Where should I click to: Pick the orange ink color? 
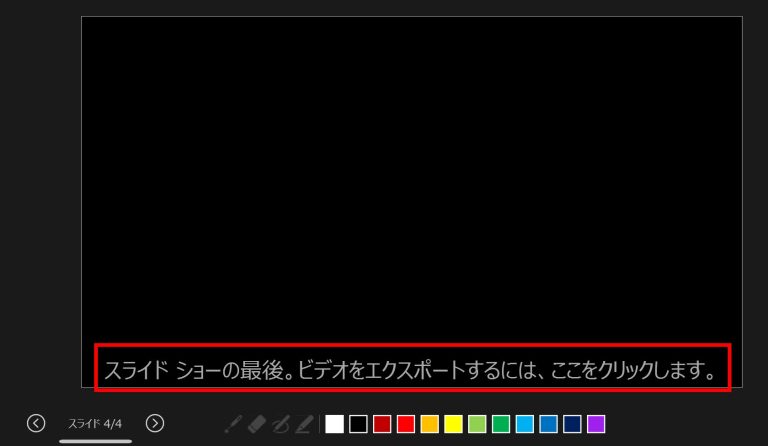coord(430,424)
